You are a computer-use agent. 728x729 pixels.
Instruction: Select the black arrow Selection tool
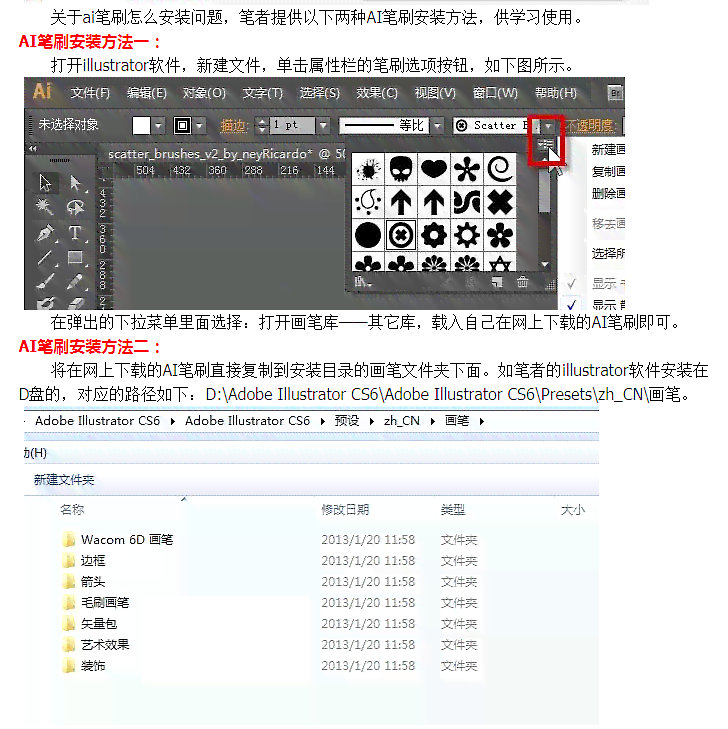(45, 183)
